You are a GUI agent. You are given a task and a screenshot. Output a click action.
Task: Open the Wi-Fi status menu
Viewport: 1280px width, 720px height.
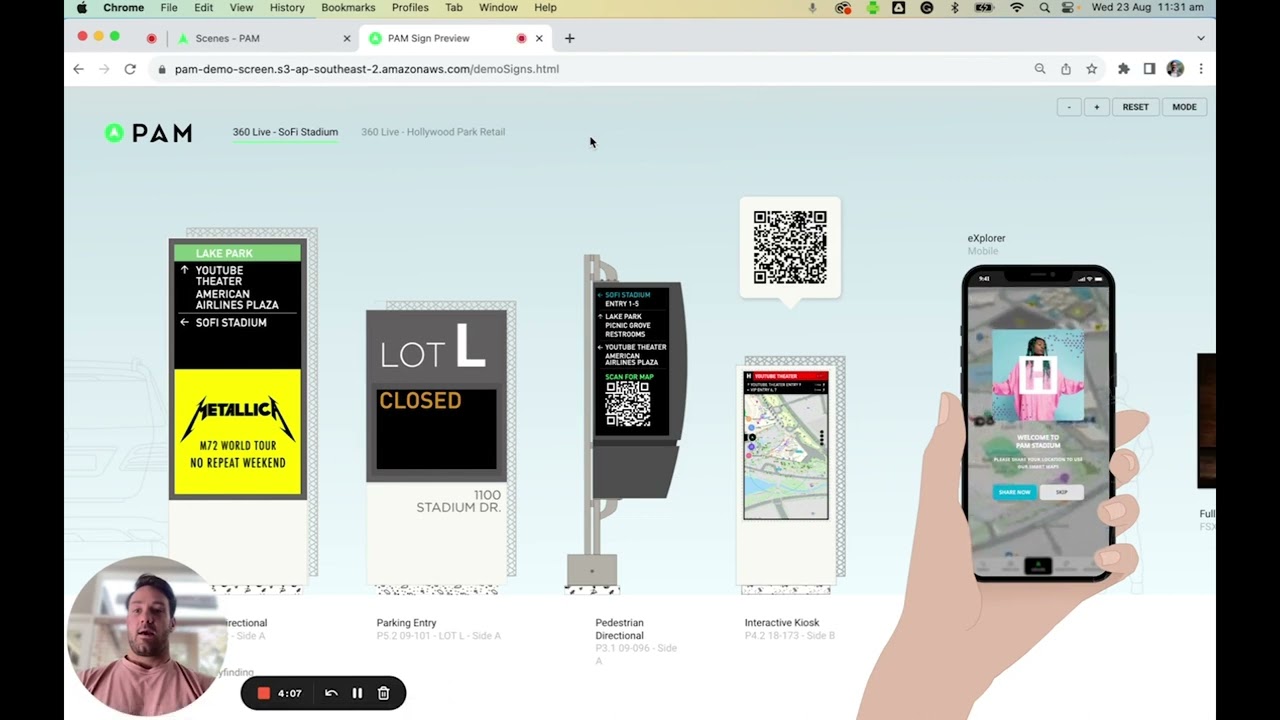1017,8
